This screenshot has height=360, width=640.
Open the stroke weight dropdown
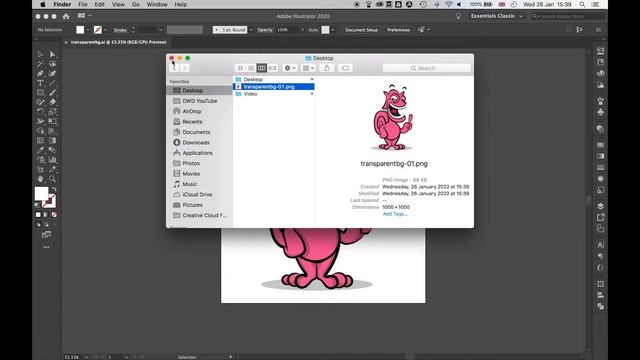tap(160, 30)
